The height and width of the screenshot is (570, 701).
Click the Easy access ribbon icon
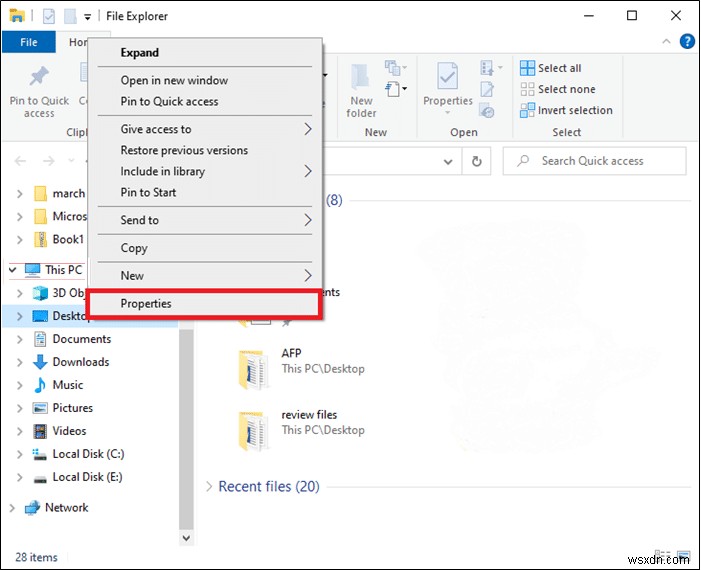pos(395,89)
